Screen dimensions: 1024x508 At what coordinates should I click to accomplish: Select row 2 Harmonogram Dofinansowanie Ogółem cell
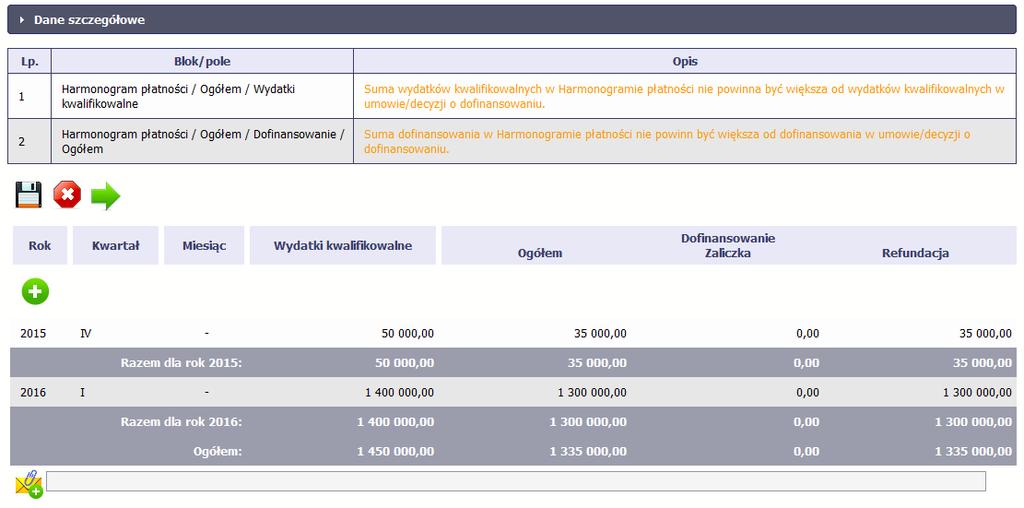(202, 141)
